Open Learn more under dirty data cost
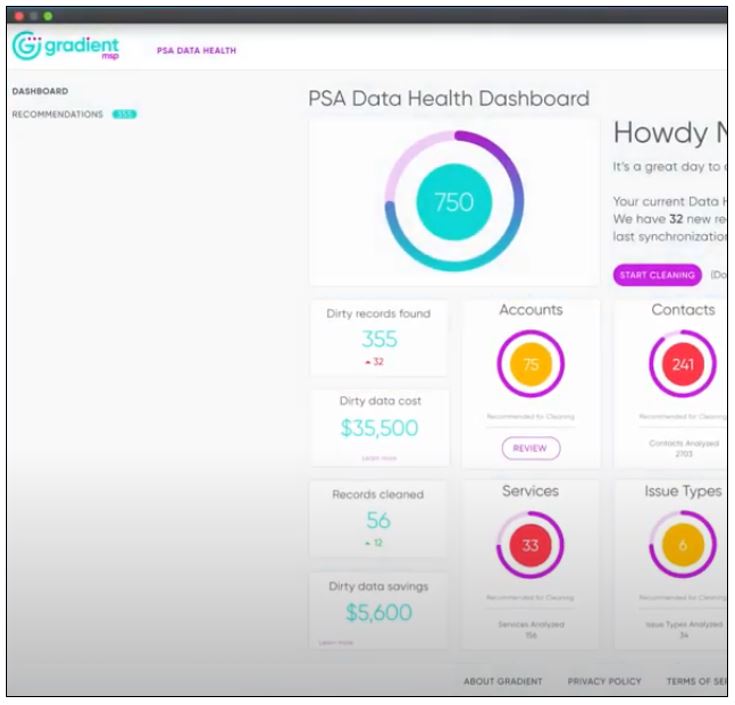The height and width of the screenshot is (705, 735). point(379,458)
